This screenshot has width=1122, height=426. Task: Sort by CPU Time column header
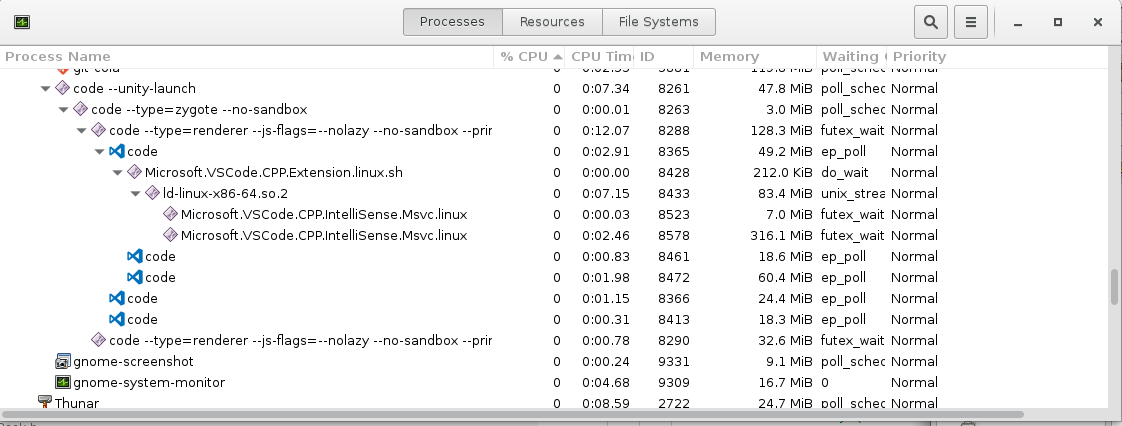[600, 57]
